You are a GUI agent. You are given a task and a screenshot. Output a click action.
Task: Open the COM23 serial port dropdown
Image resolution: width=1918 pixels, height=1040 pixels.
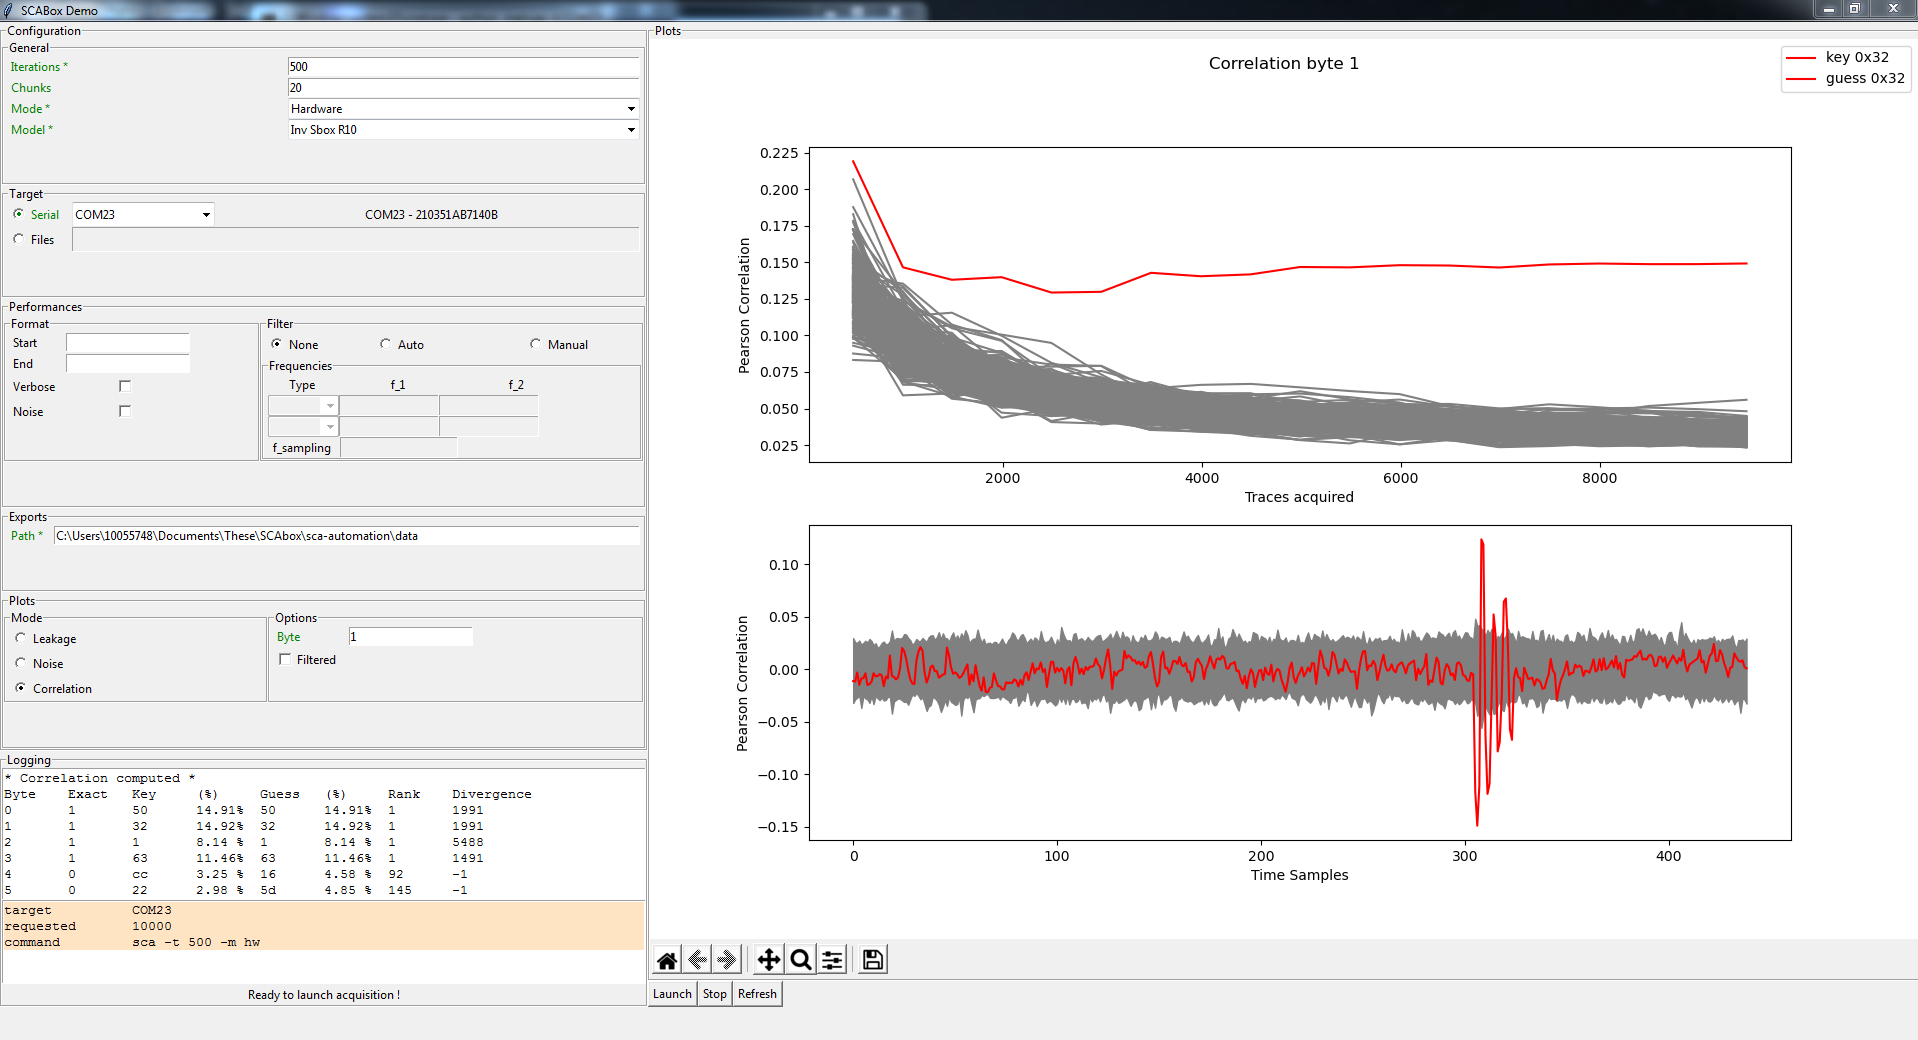(206, 215)
